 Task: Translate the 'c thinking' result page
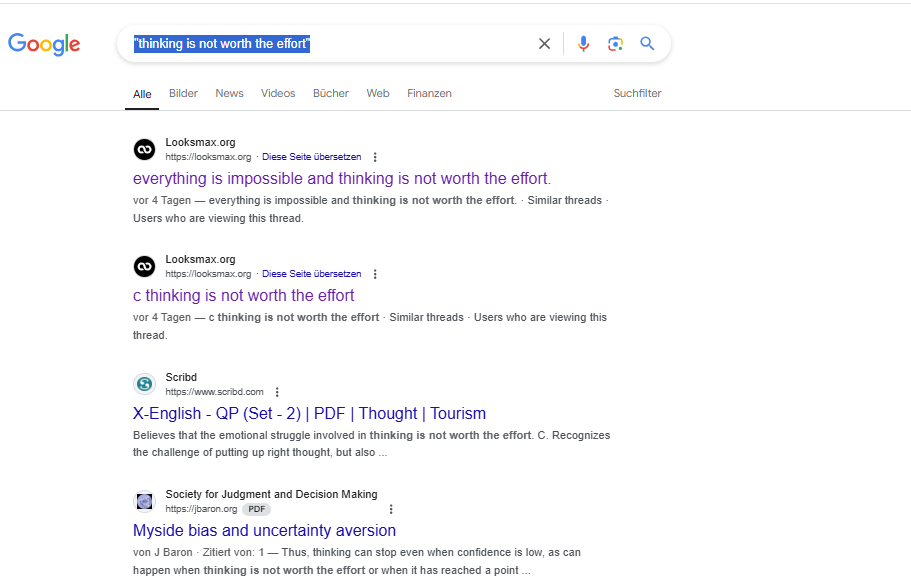click(311, 274)
